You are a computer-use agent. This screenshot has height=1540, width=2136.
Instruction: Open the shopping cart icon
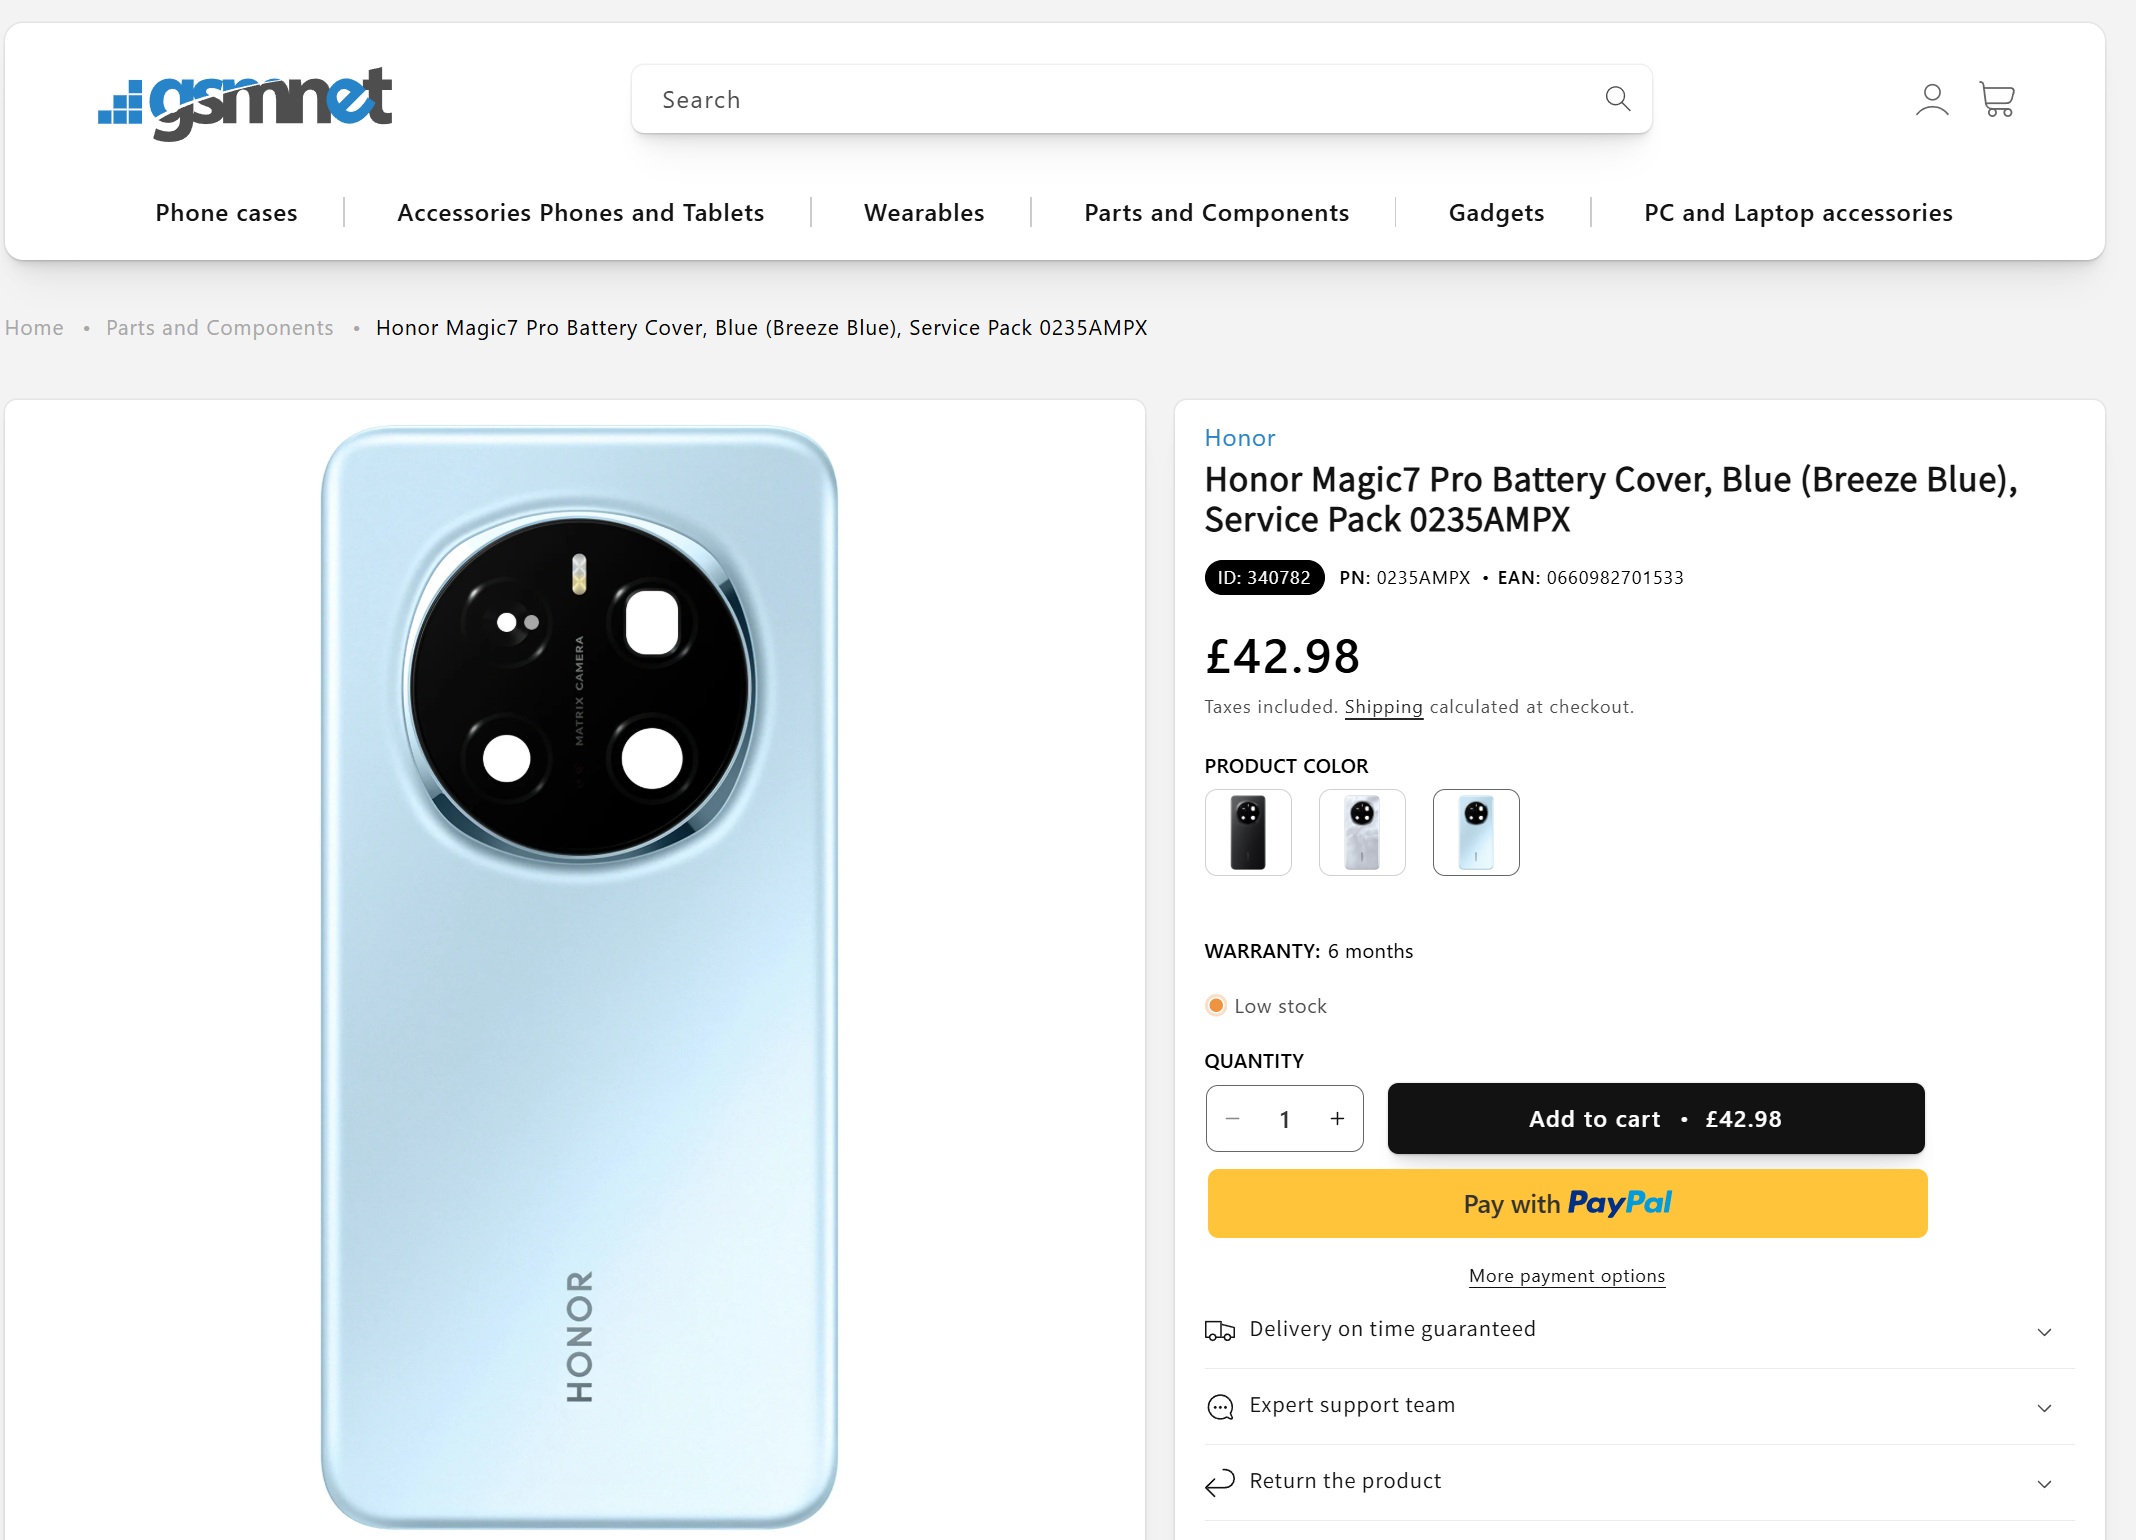(1997, 100)
